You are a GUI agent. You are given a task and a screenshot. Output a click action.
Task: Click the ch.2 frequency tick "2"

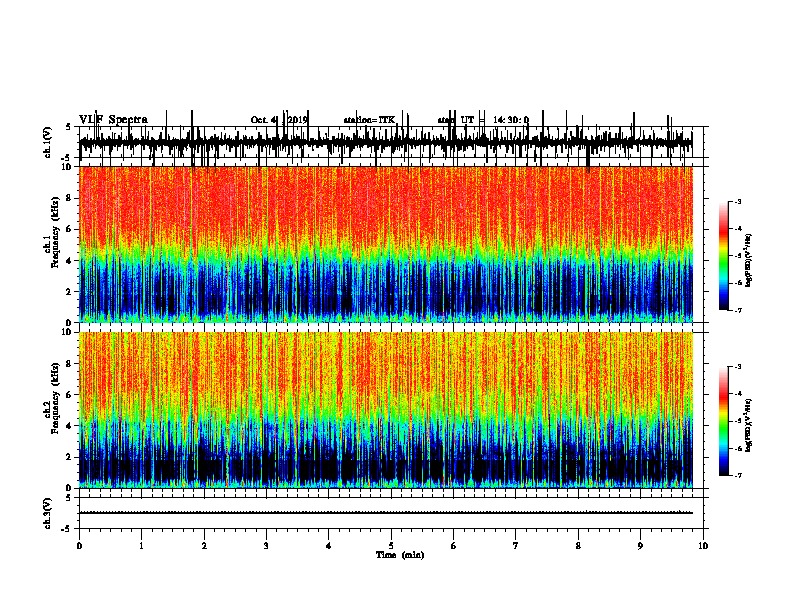coord(70,457)
